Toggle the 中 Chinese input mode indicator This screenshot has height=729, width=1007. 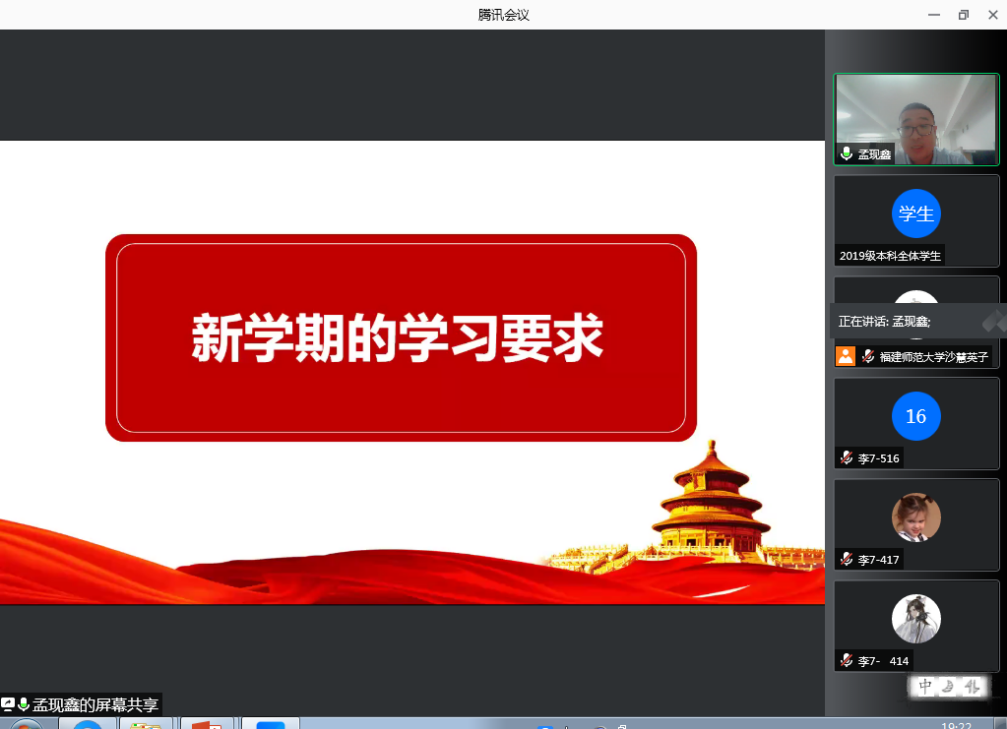(925, 686)
